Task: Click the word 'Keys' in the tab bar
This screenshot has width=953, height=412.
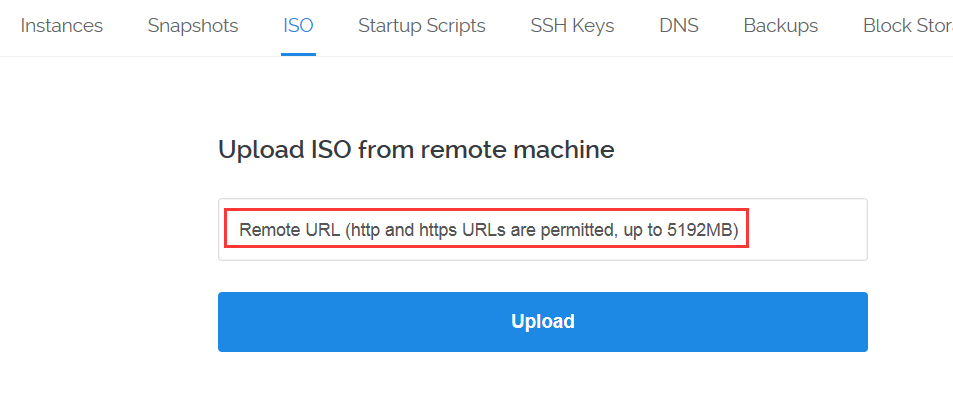Action: (x=592, y=26)
